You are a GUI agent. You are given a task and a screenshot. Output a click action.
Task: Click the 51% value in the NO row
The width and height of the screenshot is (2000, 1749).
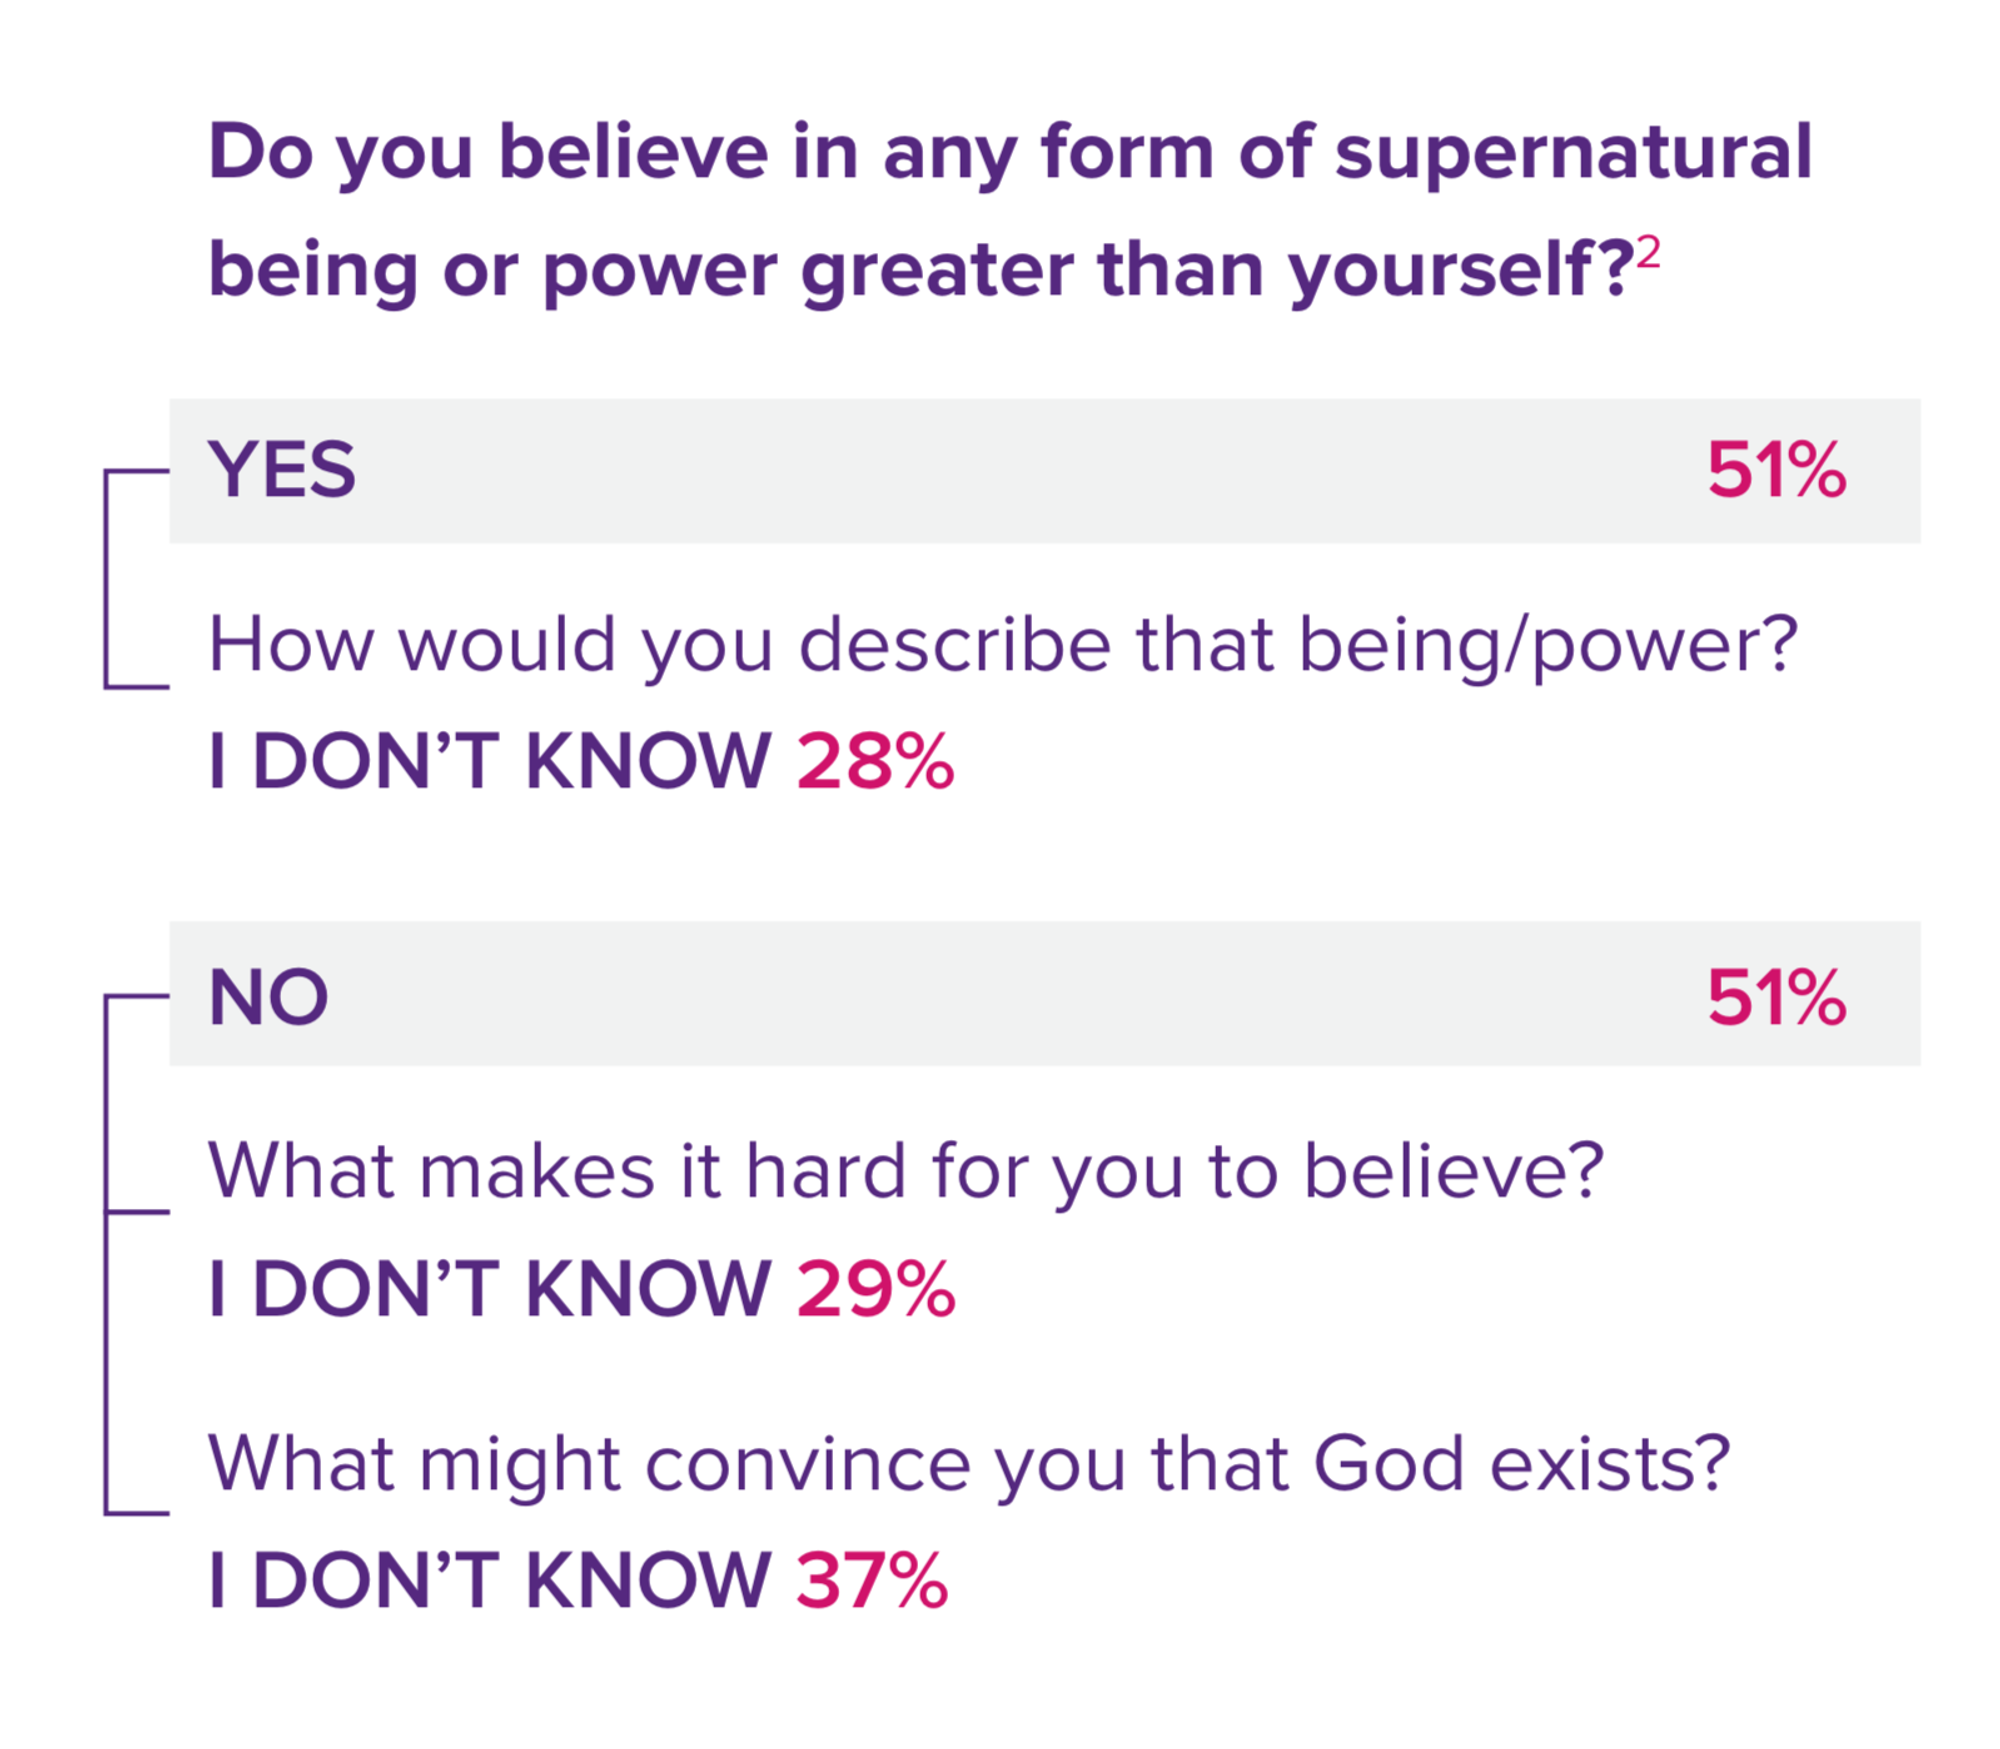[x=1775, y=998]
